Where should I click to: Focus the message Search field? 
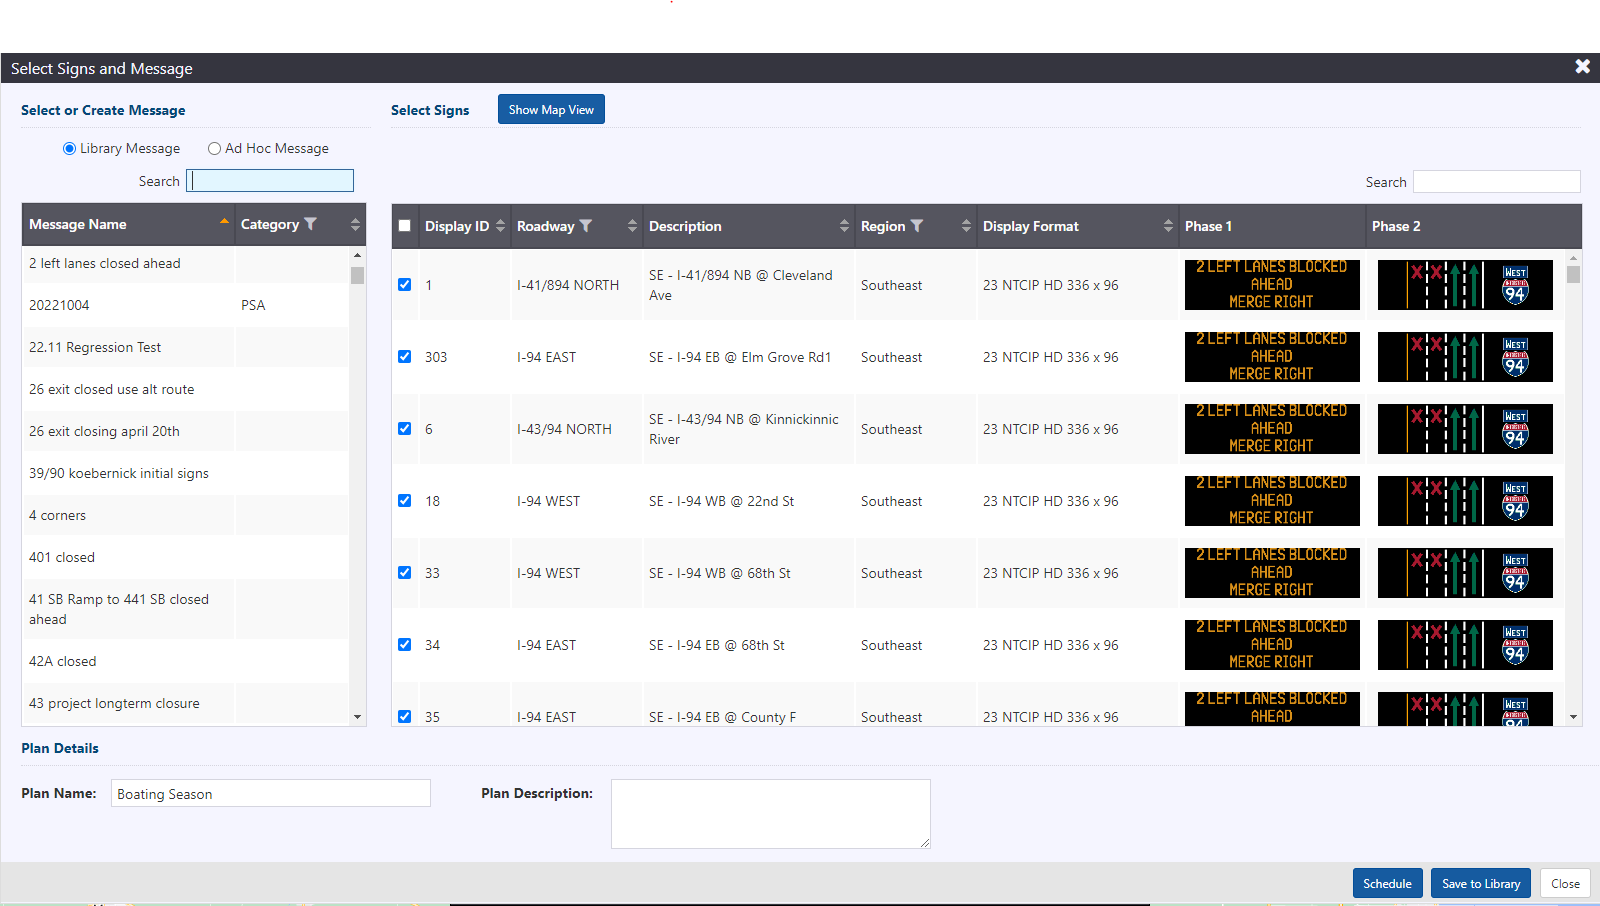[270, 180]
